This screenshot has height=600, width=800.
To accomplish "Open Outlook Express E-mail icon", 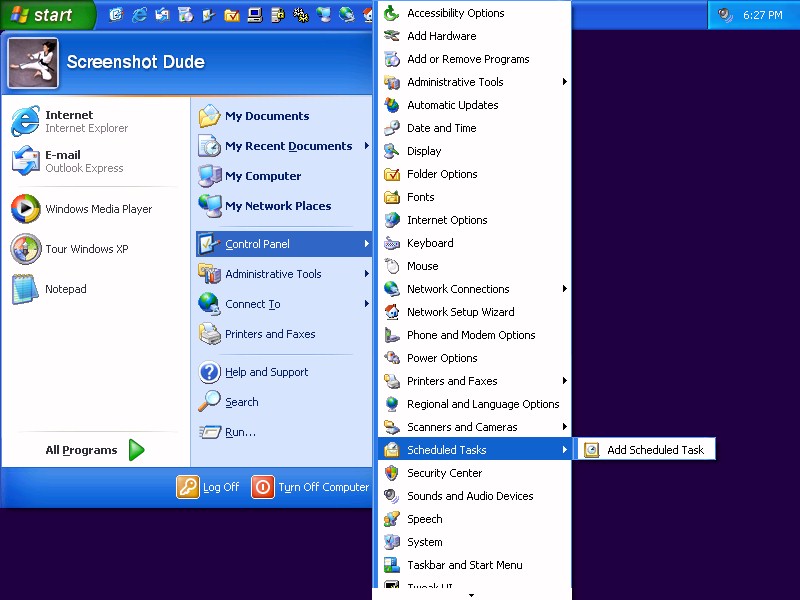I will click(x=25, y=161).
